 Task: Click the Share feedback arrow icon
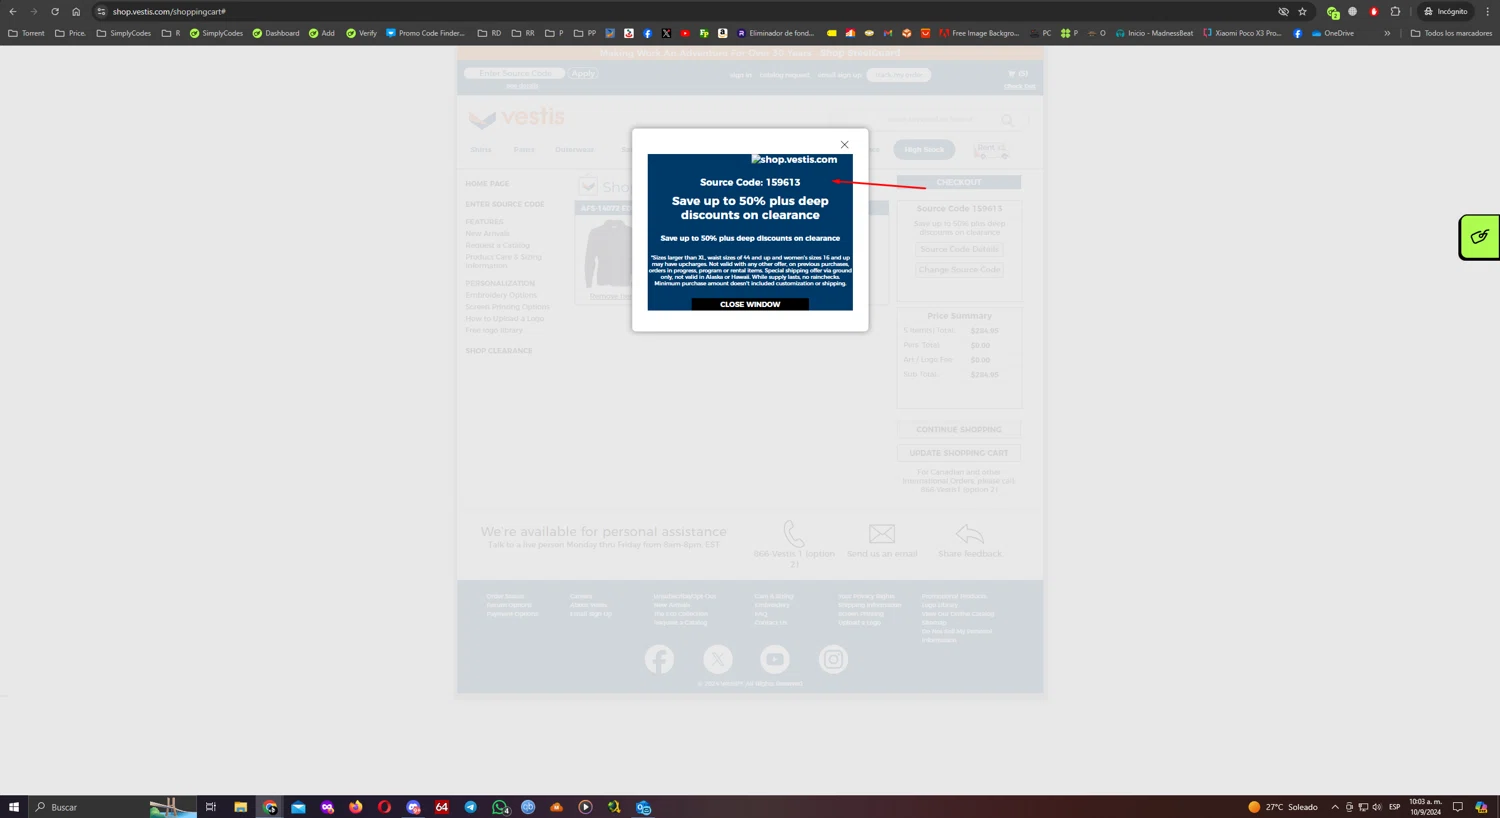(x=969, y=534)
